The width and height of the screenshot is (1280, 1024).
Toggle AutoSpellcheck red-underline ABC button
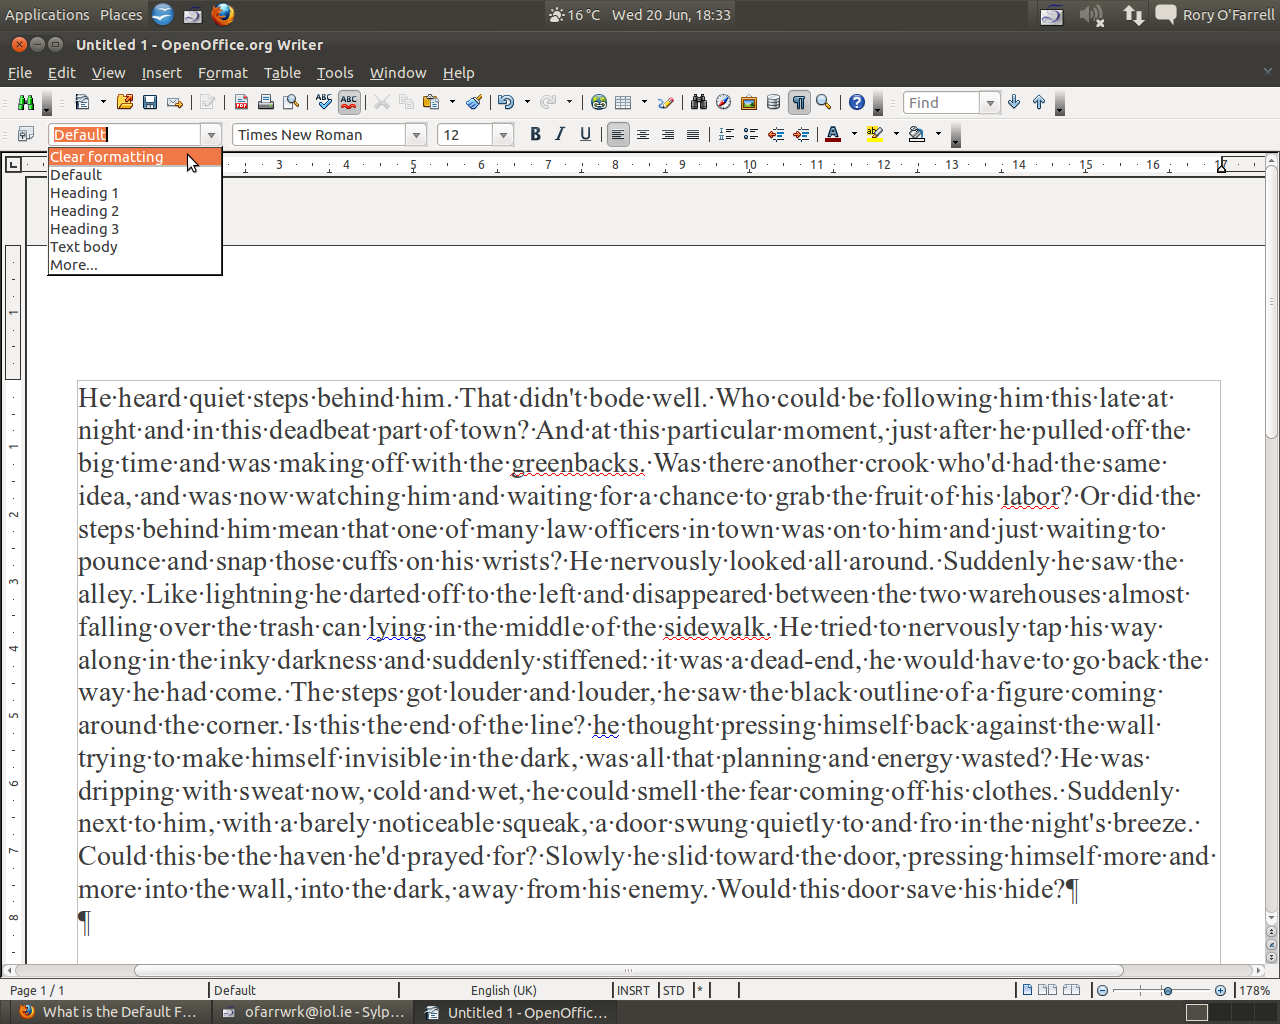349,102
